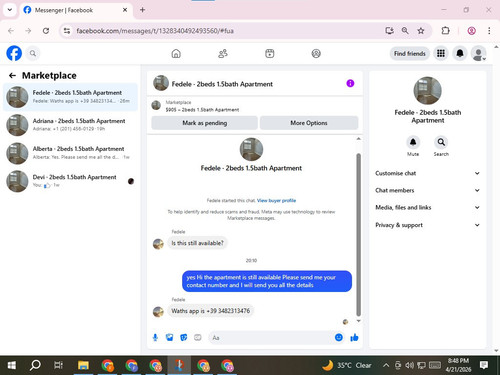Mute conversation with the bell icon
500x375 pixels.
tap(413, 142)
